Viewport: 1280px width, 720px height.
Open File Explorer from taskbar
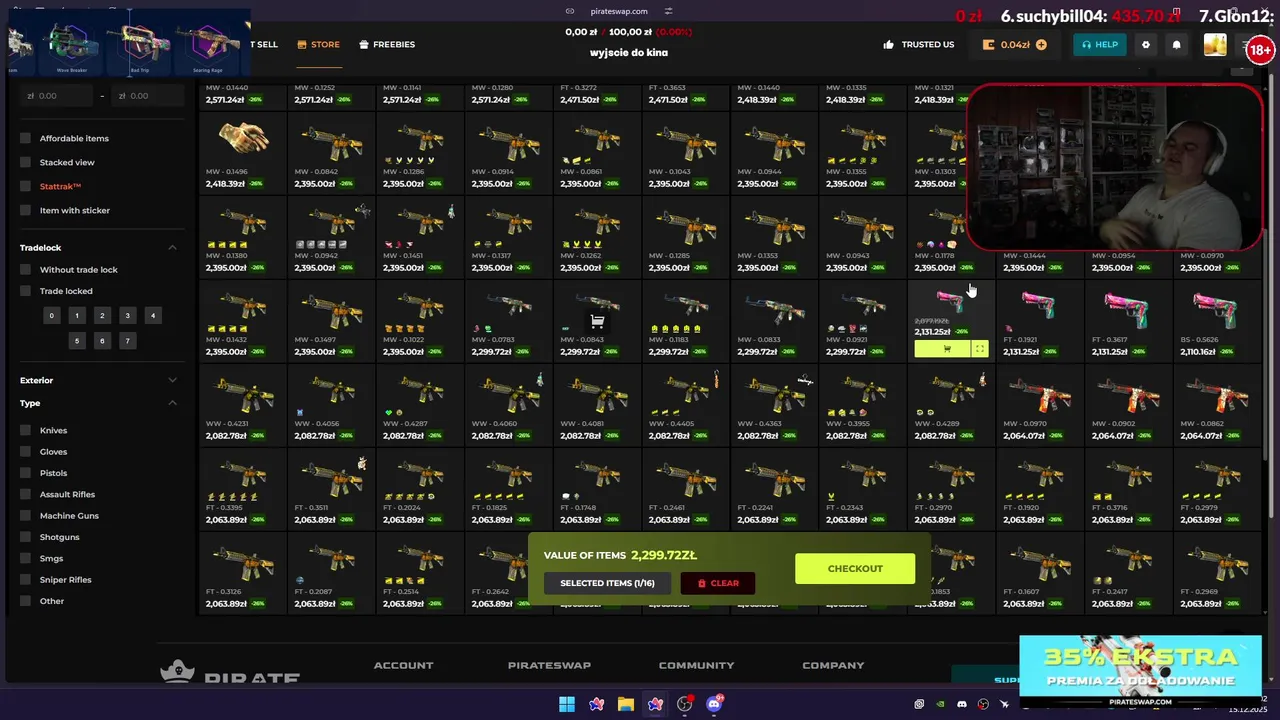click(x=626, y=704)
